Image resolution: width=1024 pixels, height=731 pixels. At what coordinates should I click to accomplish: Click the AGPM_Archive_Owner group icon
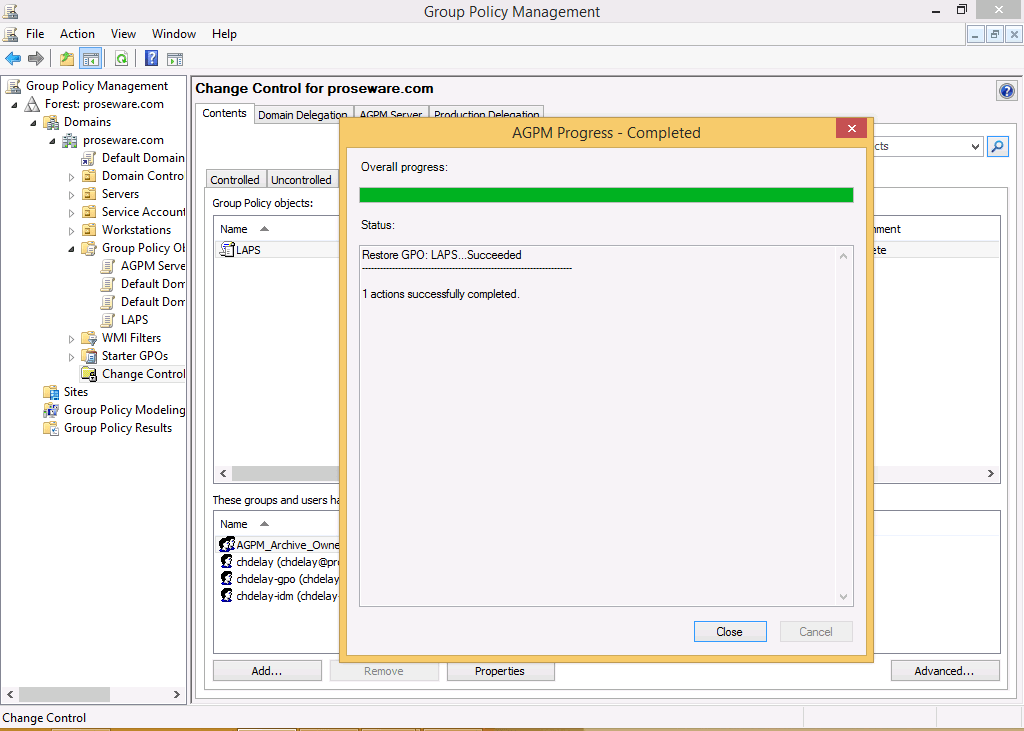click(227, 545)
